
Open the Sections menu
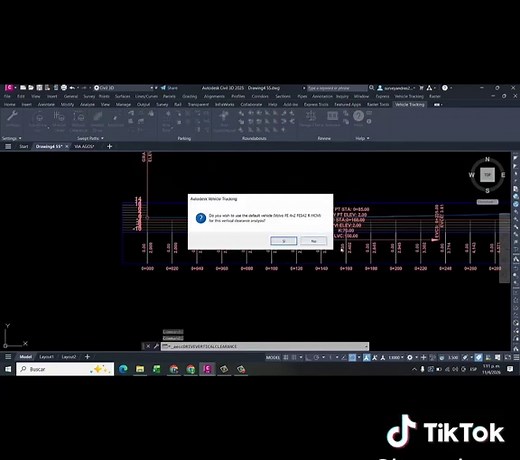[283, 96]
